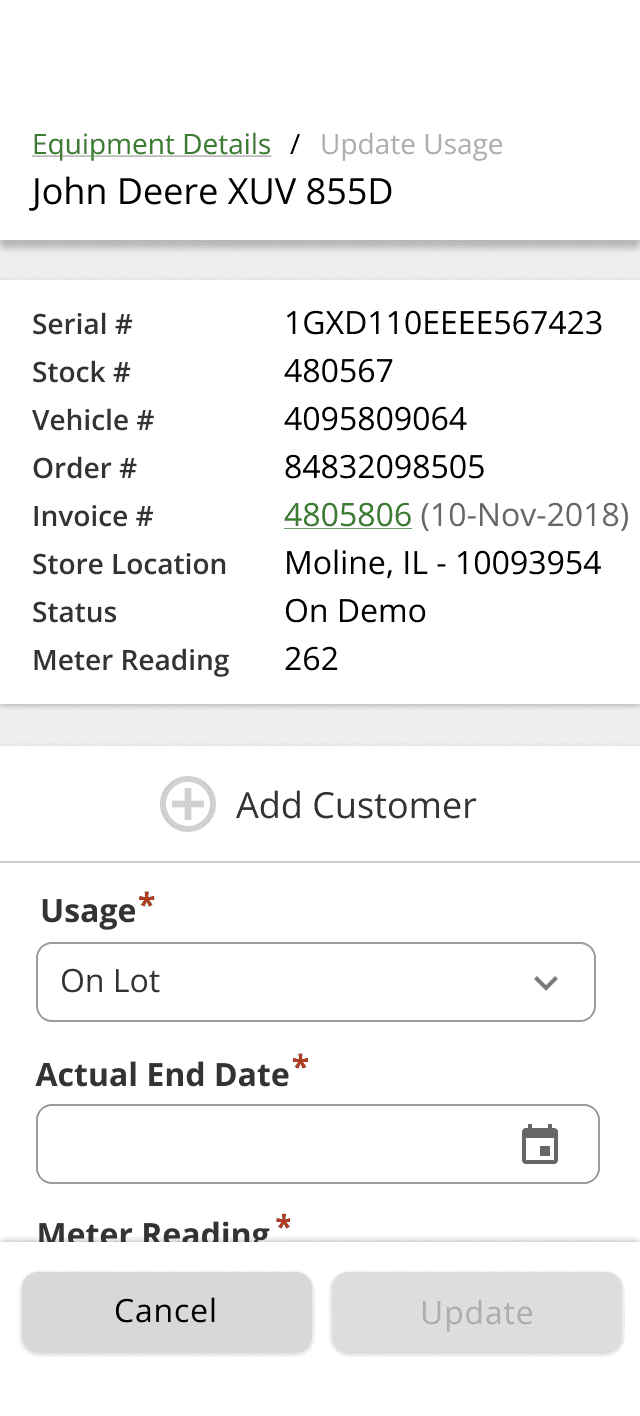Click the Update button
This screenshot has width=640, height=1416.
tap(477, 1312)
